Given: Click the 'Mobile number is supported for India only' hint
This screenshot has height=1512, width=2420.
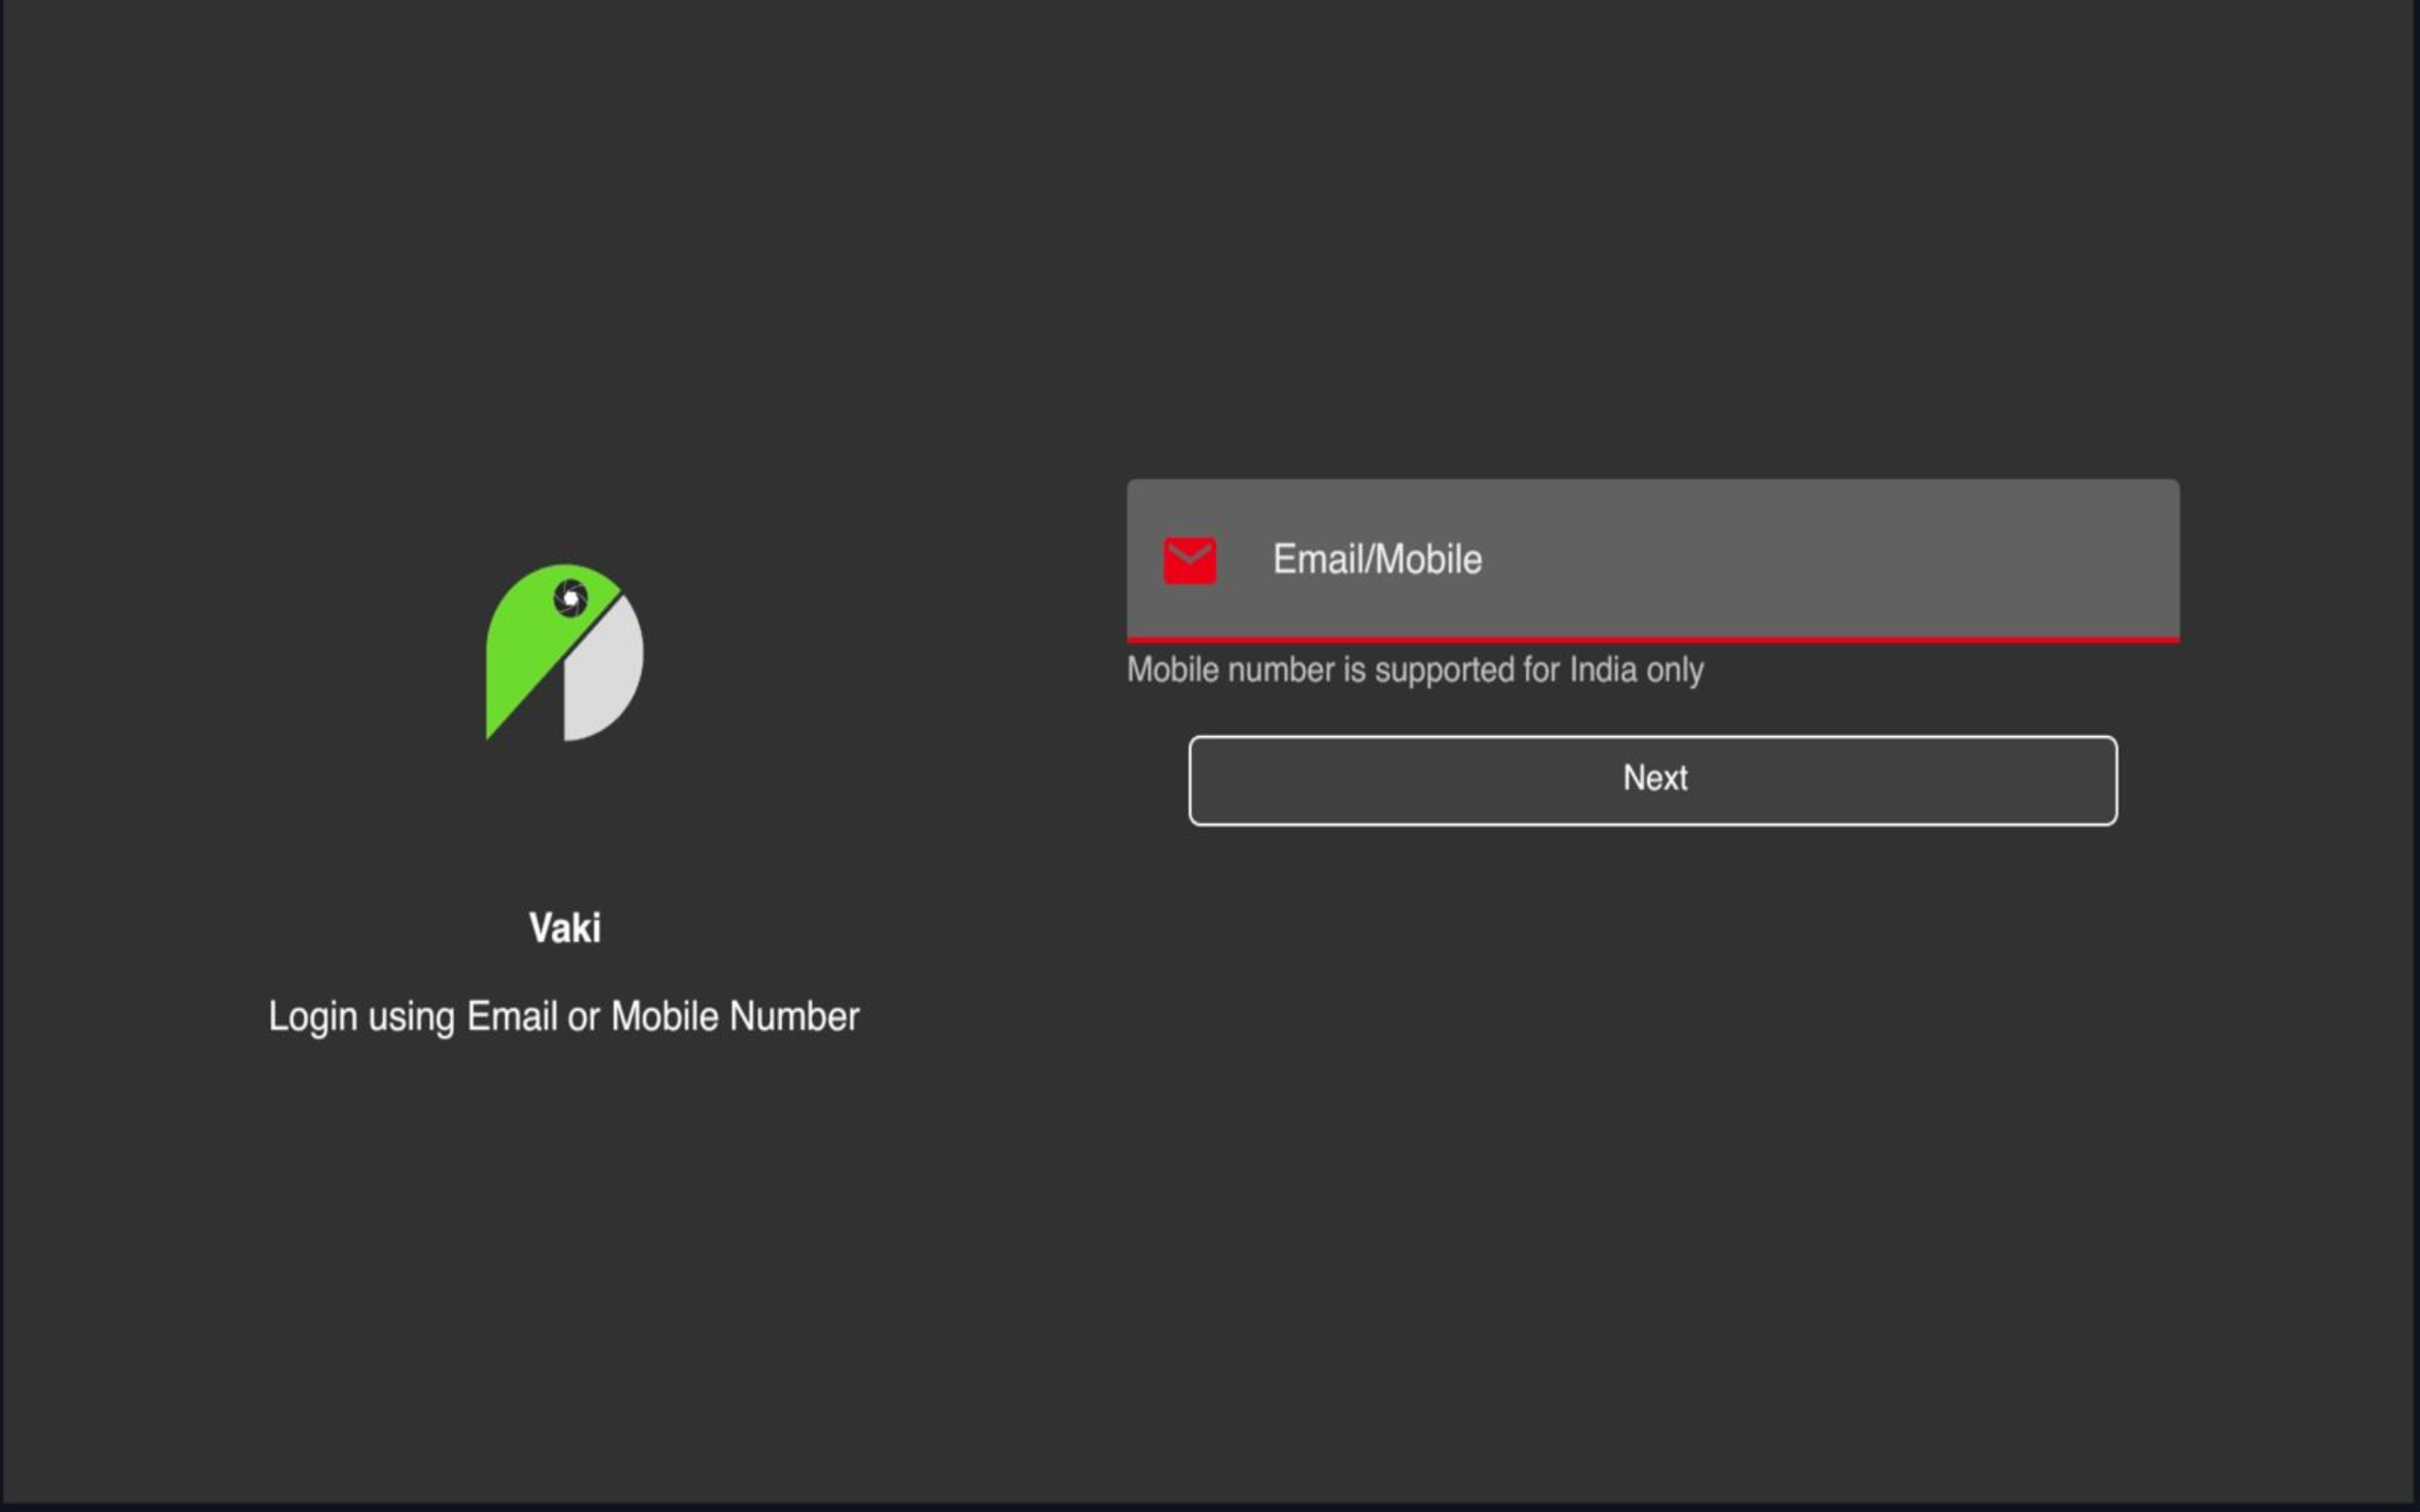Looking at the screenshot, I should pos(1414,670).
